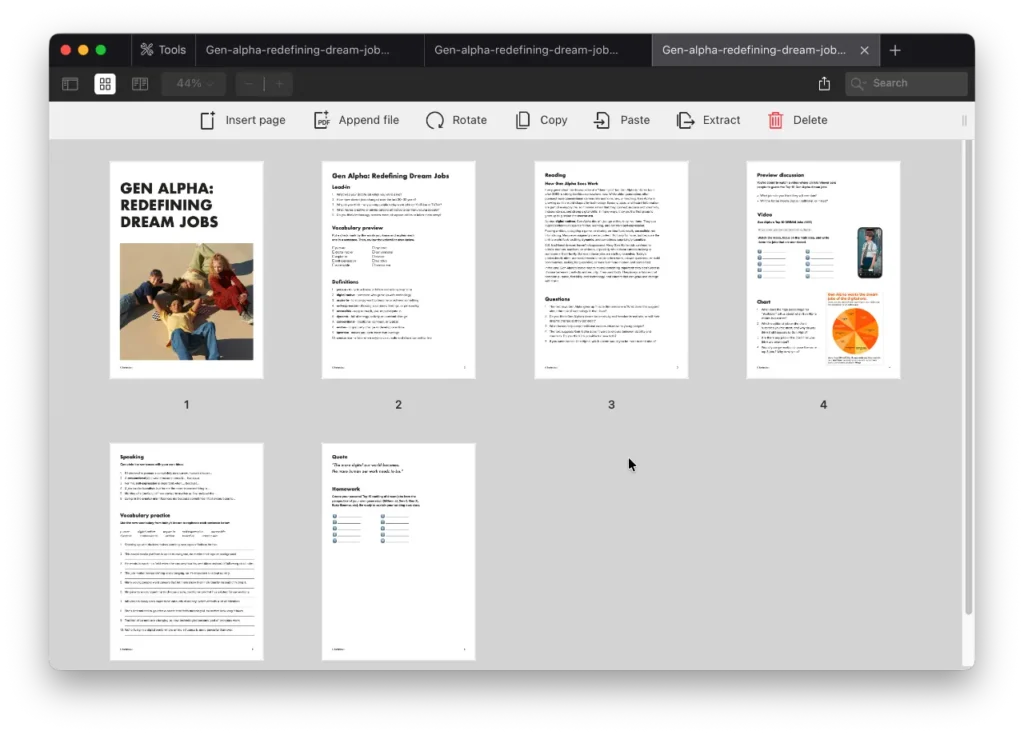This screenshot has height=735, width=1024.
Task: Zoom out using the minus stepper
Action: (247, 84)
